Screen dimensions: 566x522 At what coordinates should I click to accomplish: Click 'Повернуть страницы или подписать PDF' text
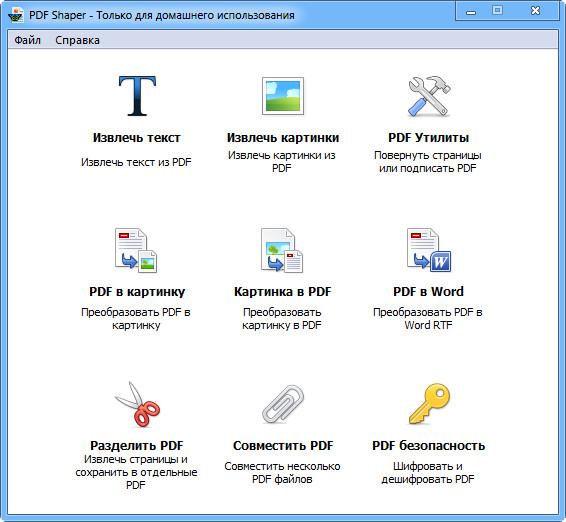pyautogui.click(x=428, y=161)
